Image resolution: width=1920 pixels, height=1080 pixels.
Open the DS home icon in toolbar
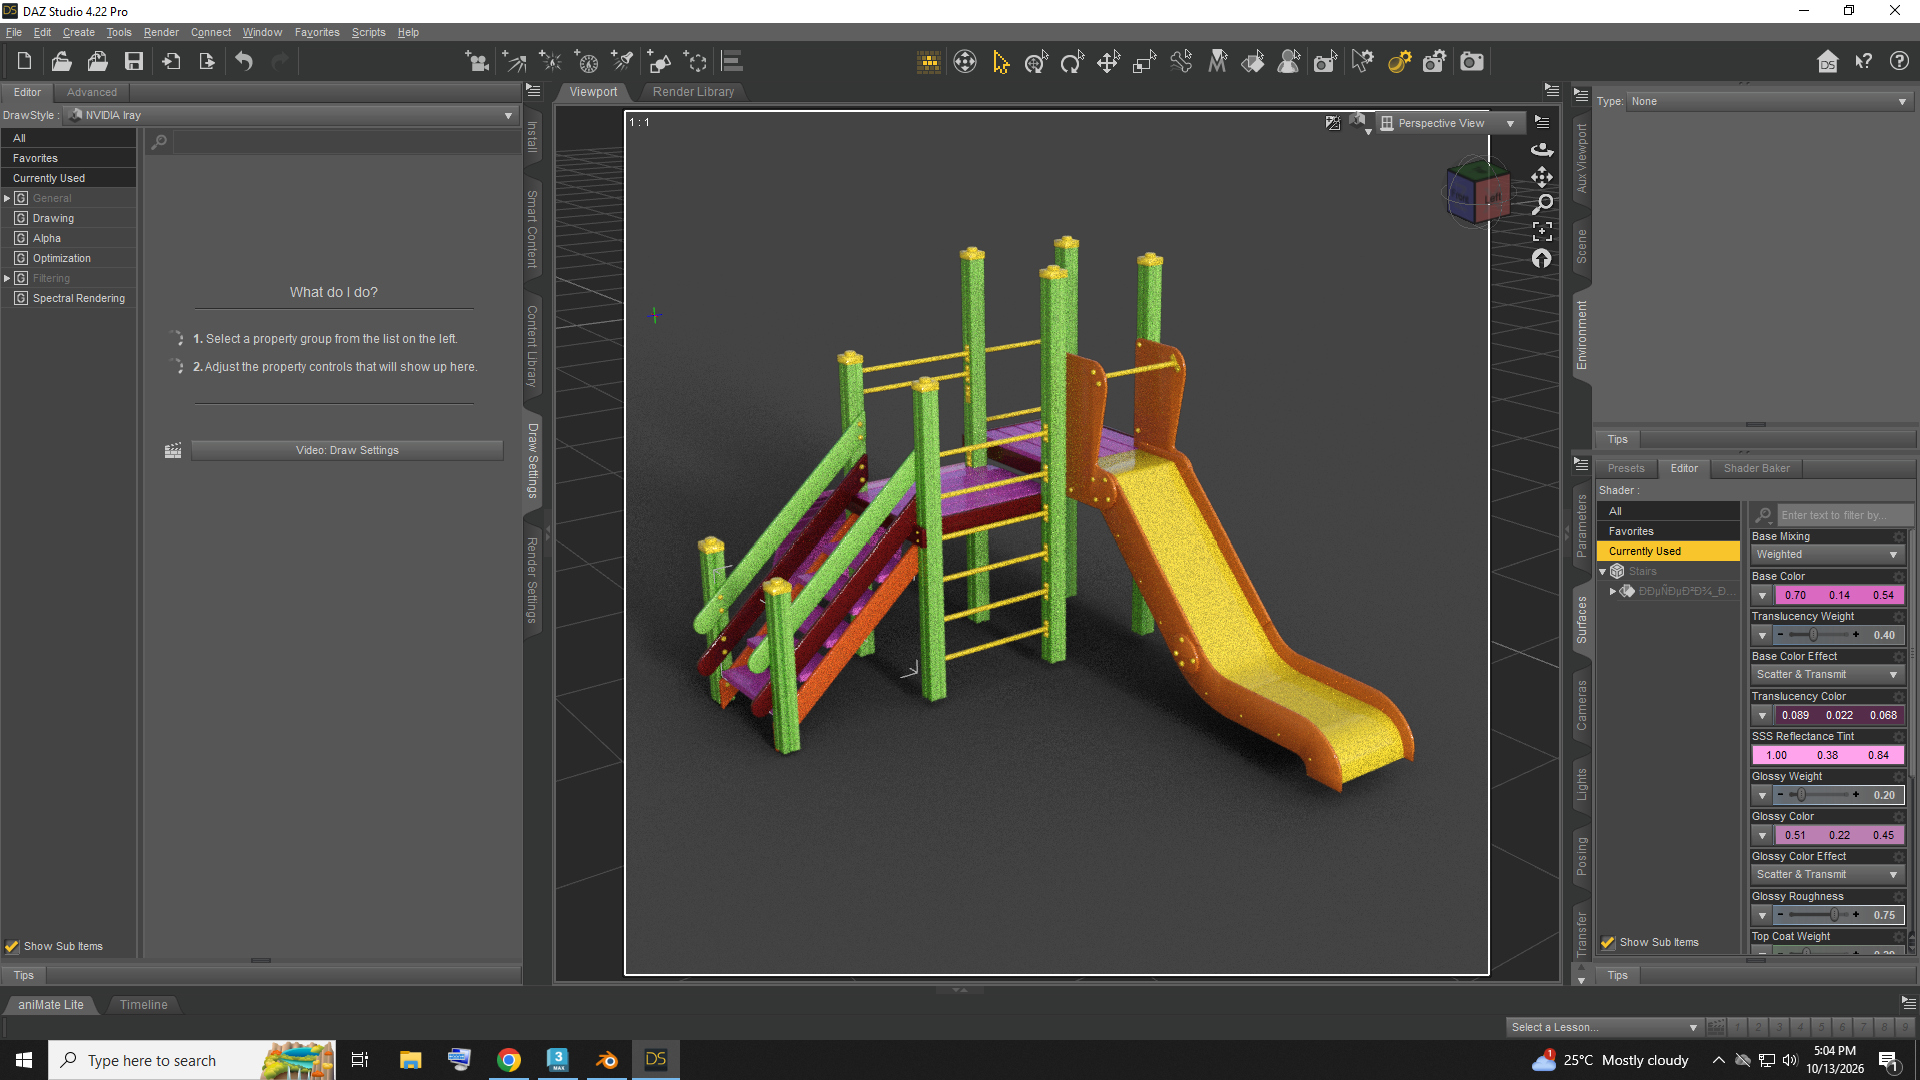pos(1828,62)
